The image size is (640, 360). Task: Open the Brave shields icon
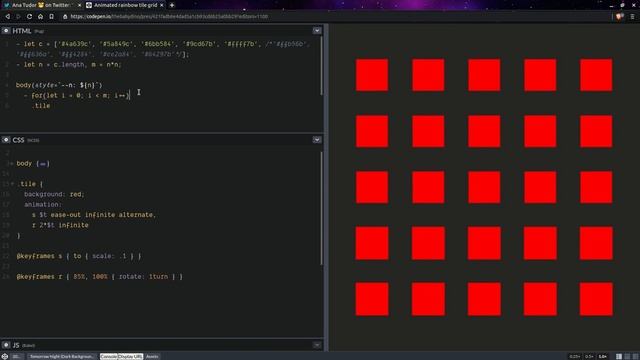pos(620,16)
